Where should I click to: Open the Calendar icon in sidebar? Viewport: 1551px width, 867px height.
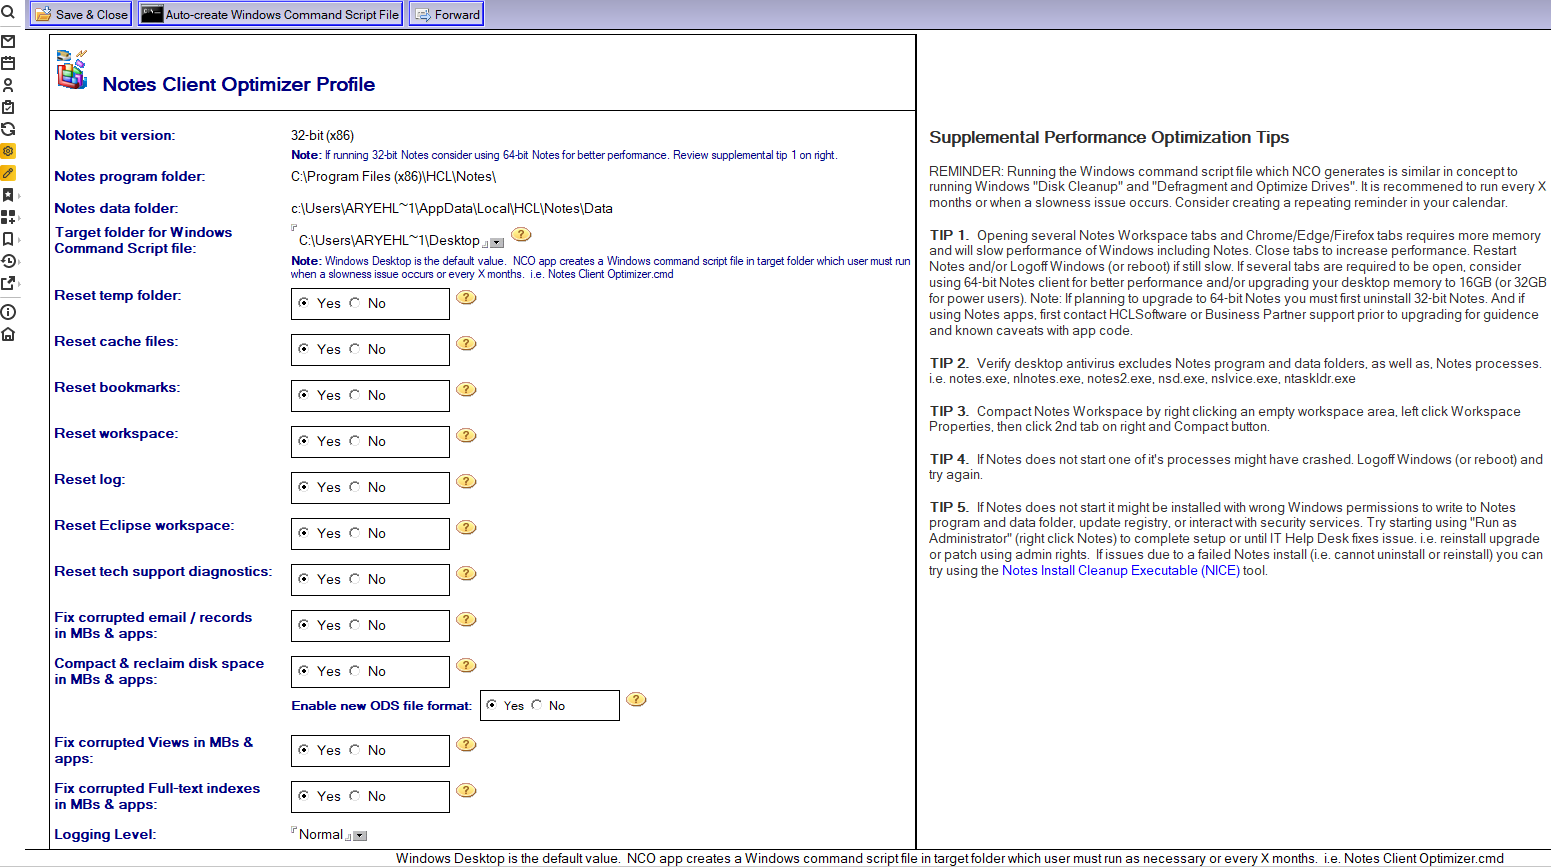point(8,63)
